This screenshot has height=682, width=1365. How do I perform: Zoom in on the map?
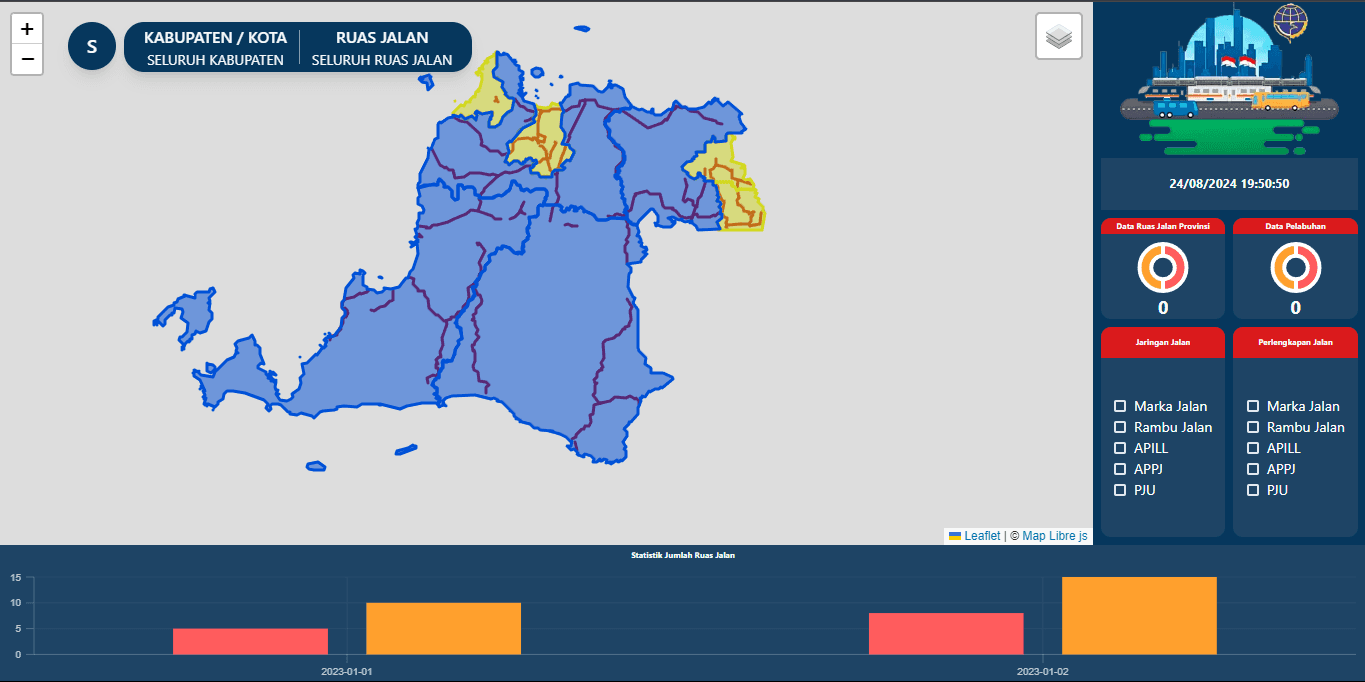(x=27, y=29)
